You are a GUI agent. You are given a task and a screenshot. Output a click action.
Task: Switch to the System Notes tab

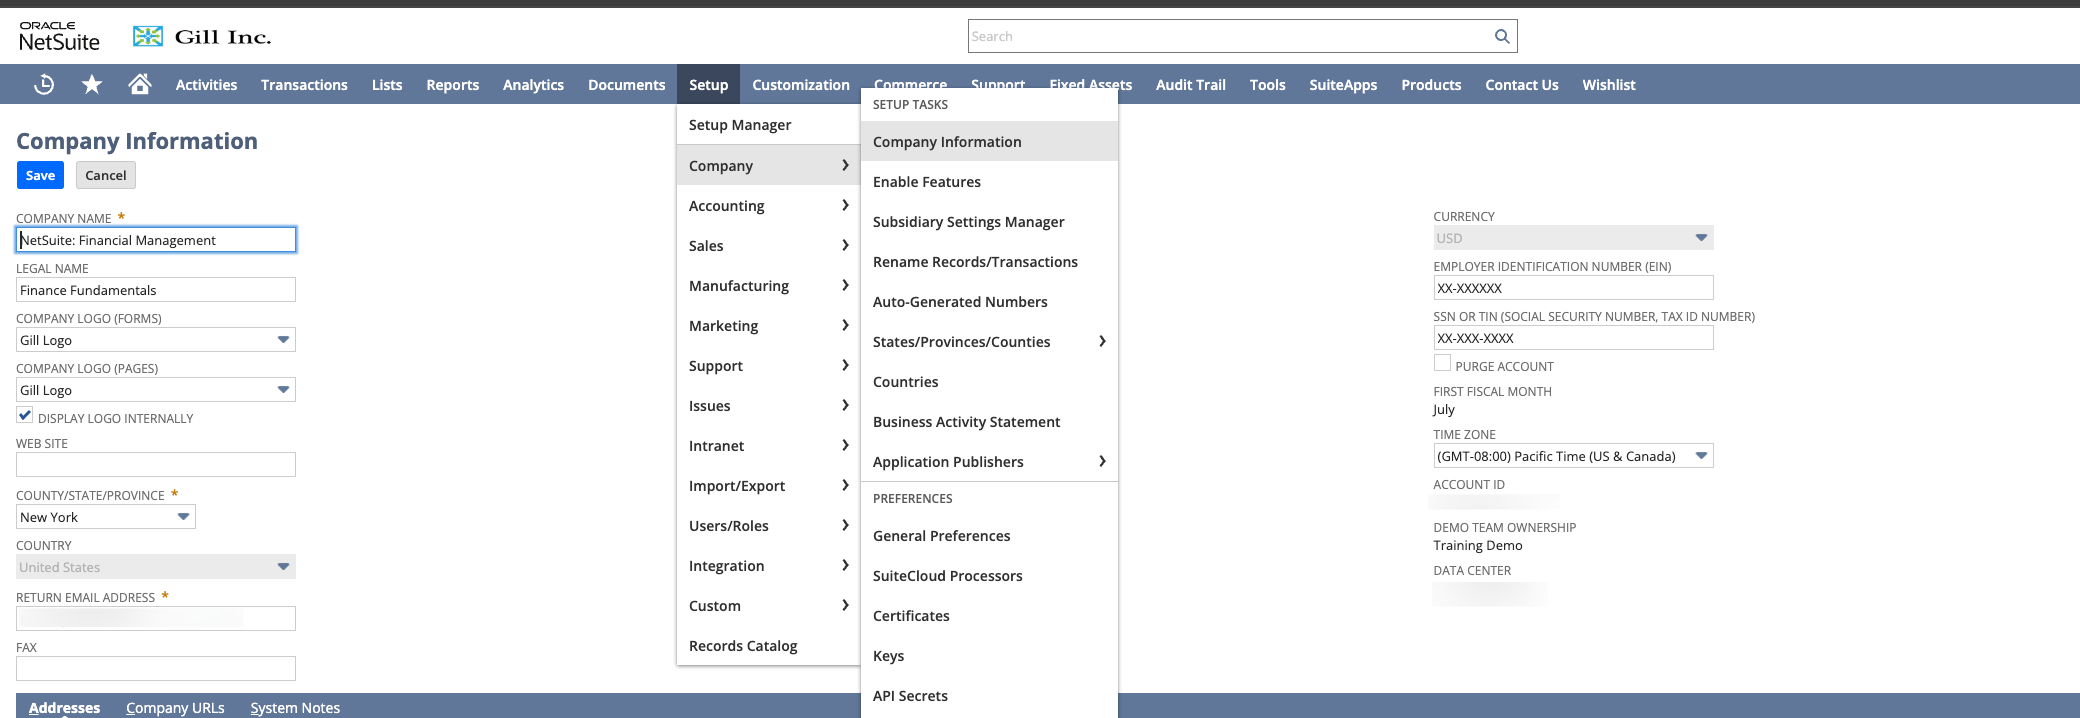pos(295,707)
